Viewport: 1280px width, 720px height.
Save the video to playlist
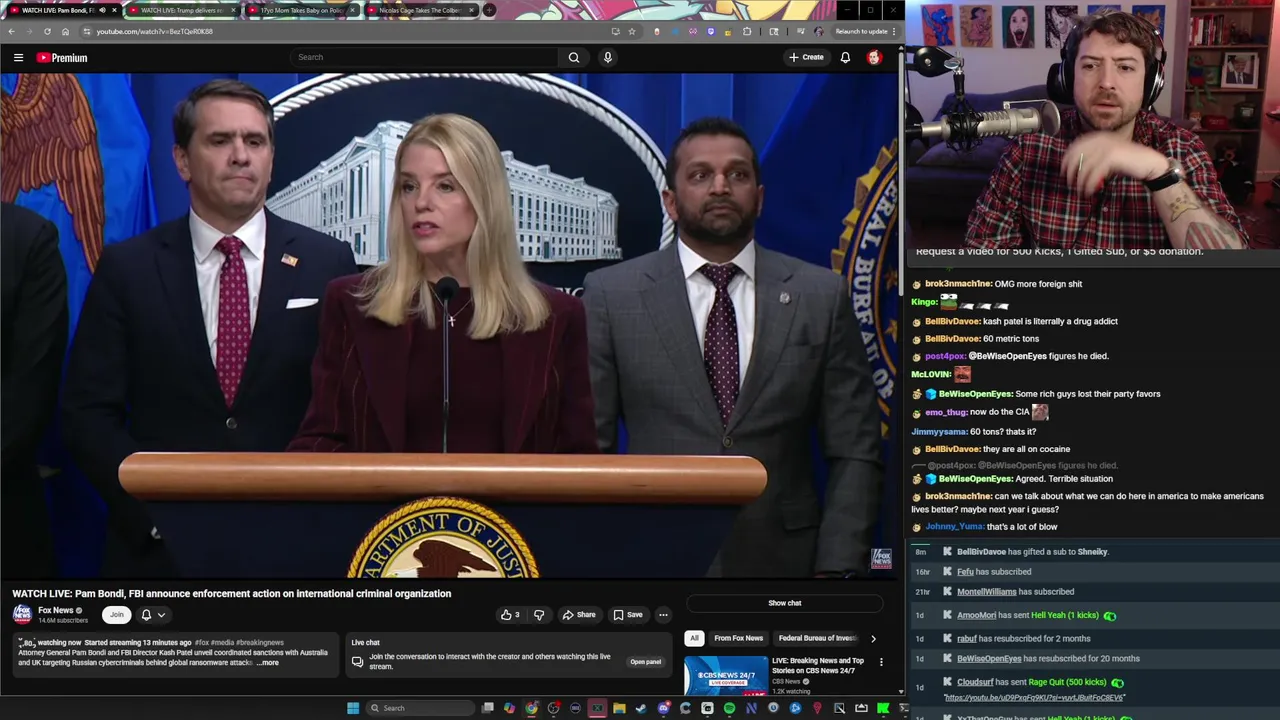click(x=628, y=615)
